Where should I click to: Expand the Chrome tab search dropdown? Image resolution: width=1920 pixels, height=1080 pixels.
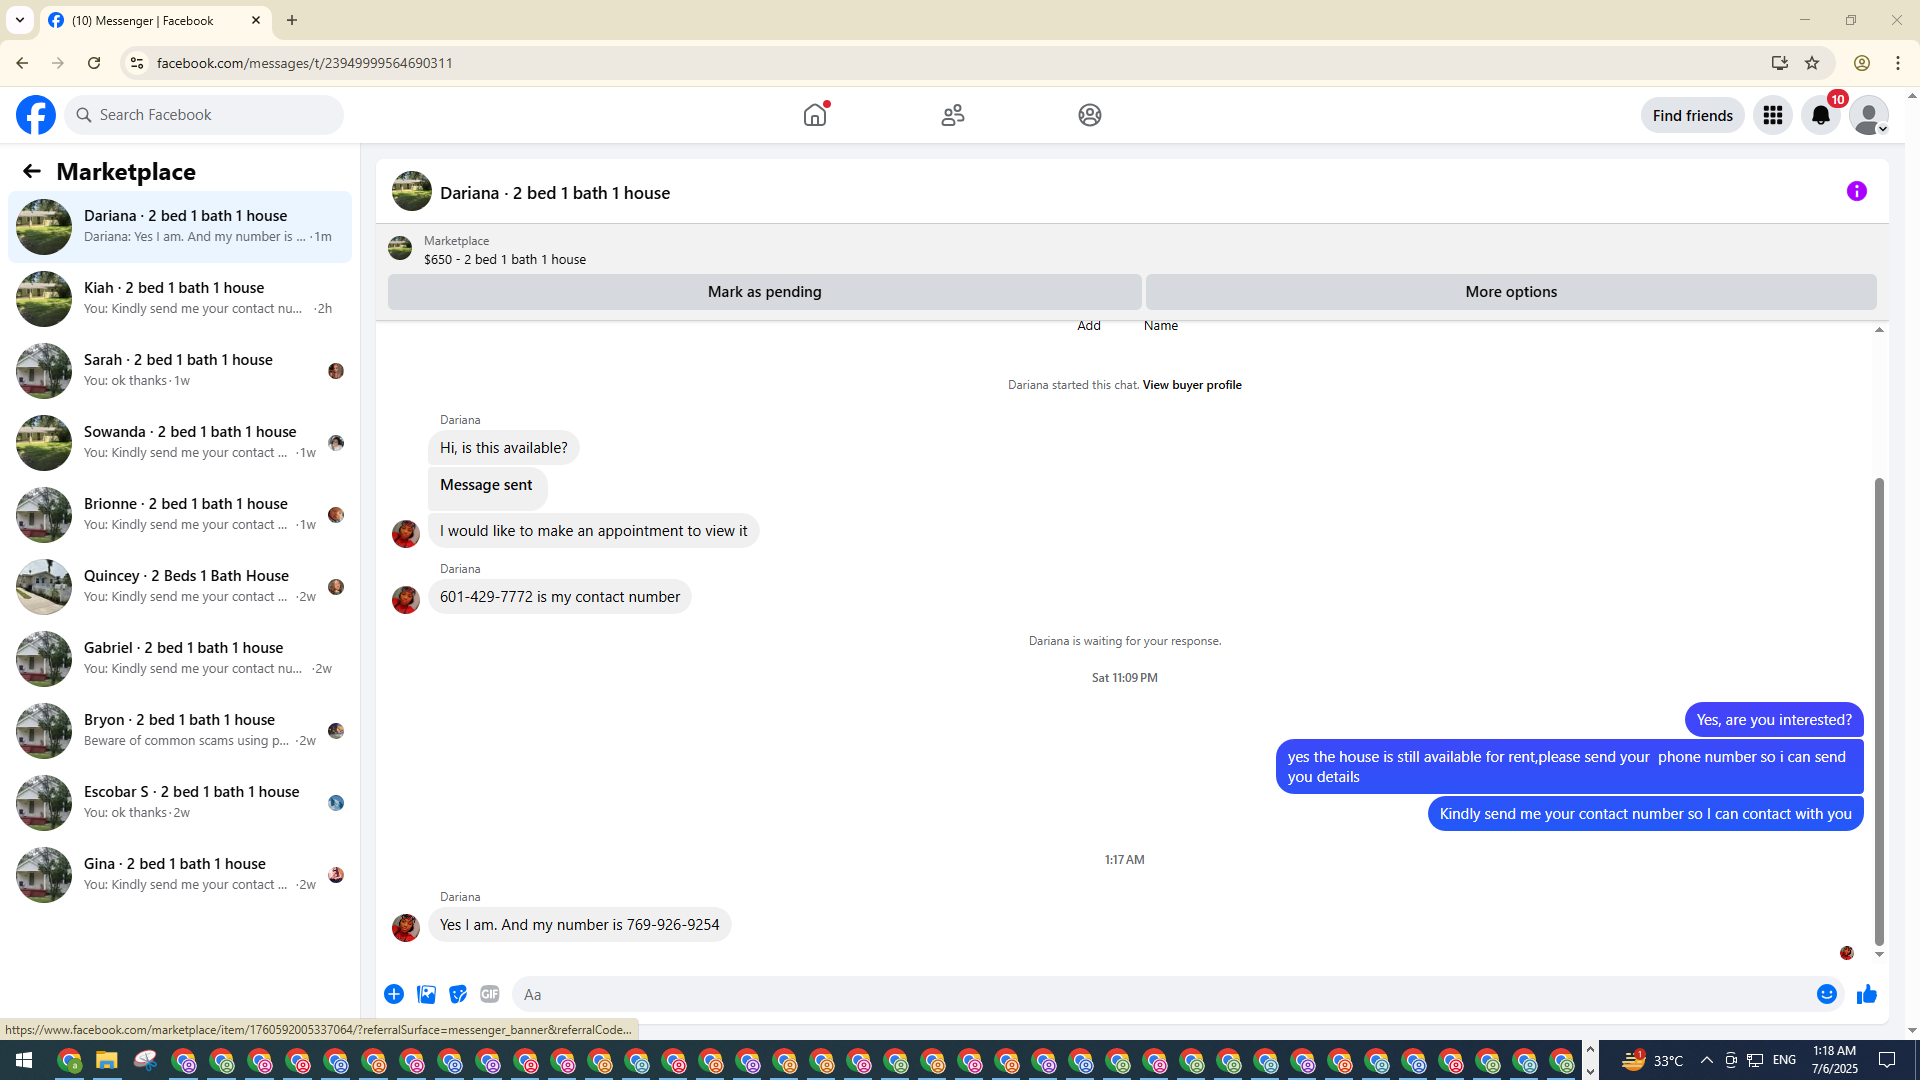(x=20, y=20)
